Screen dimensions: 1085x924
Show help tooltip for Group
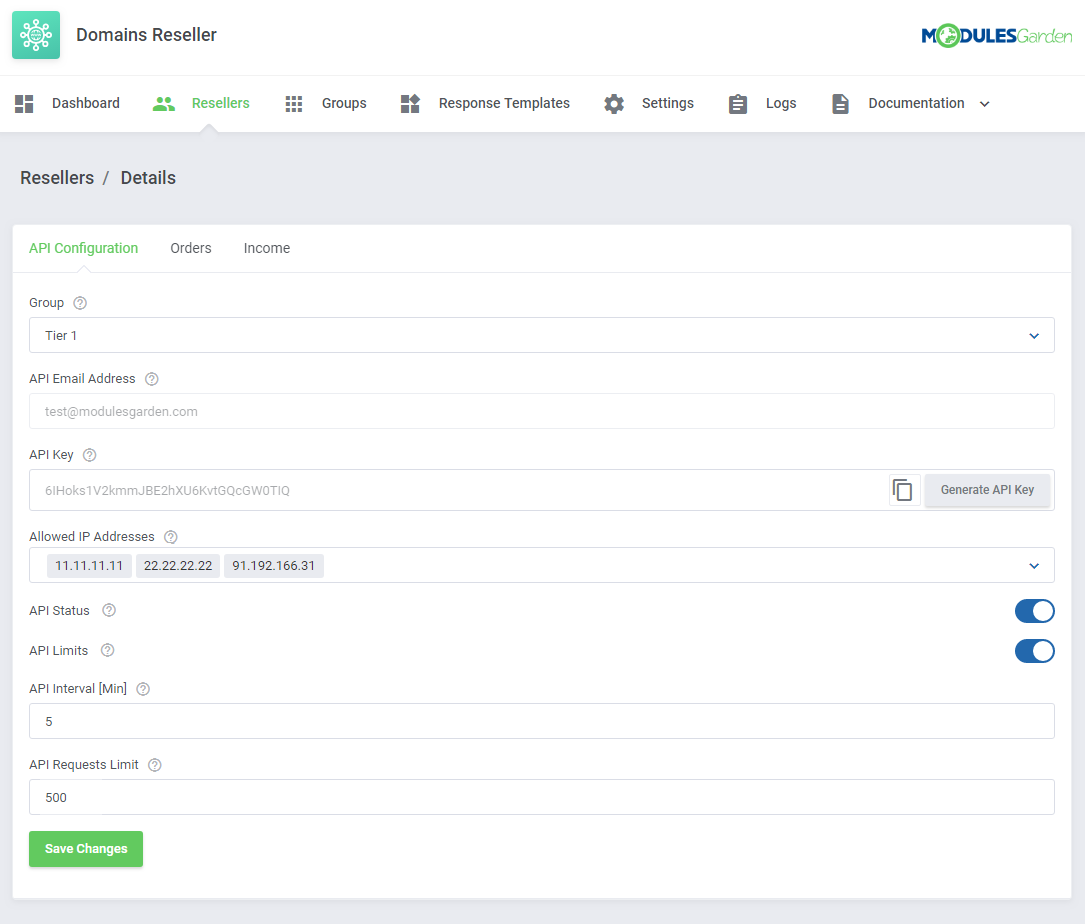click(x=80, y=303)
